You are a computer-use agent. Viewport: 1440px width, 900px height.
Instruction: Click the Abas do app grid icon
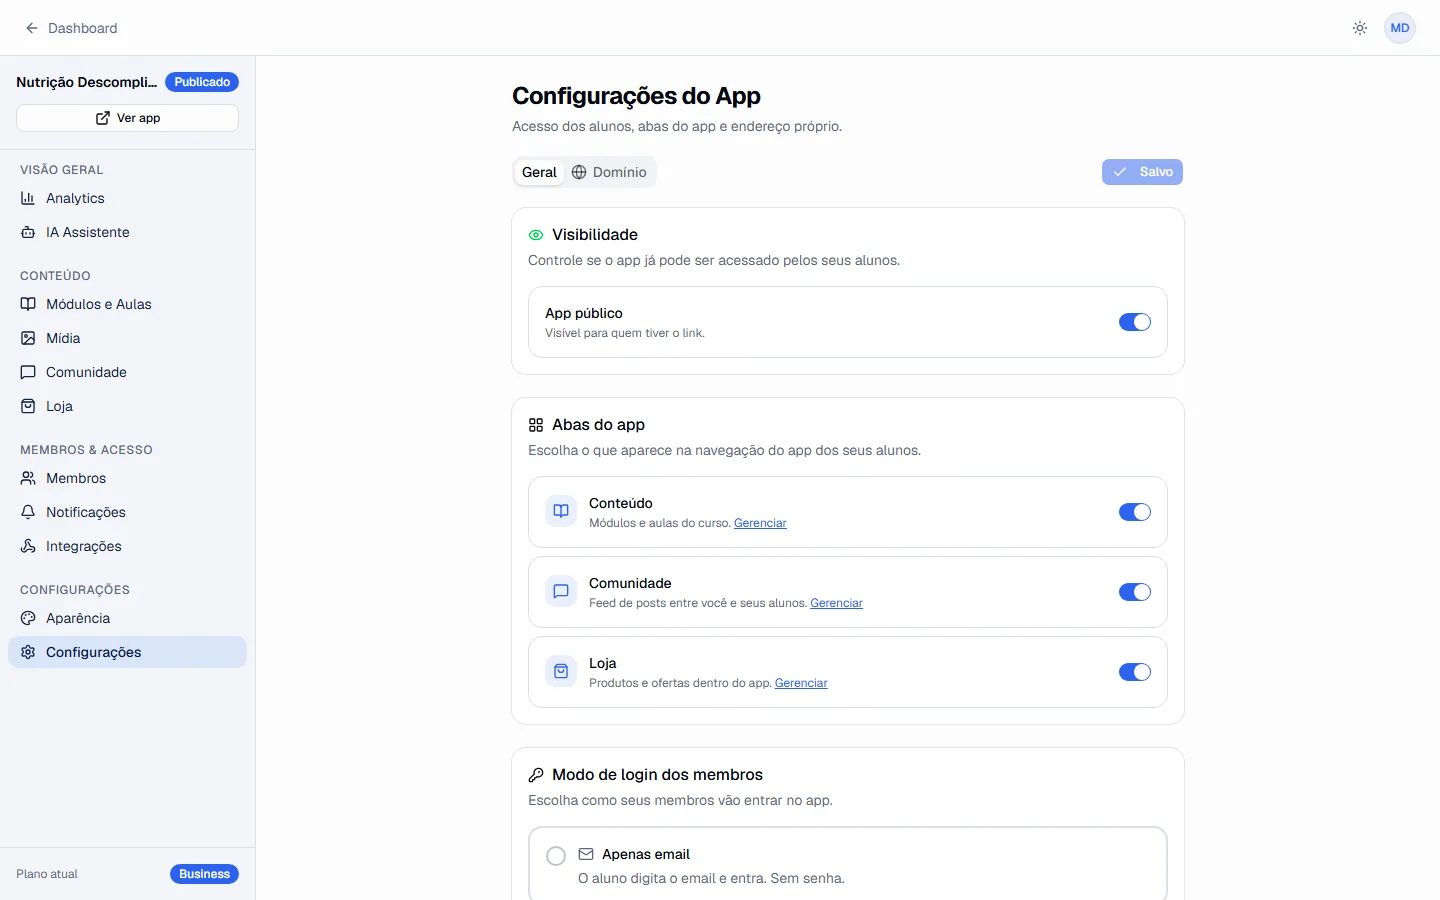tap(536, 425)
